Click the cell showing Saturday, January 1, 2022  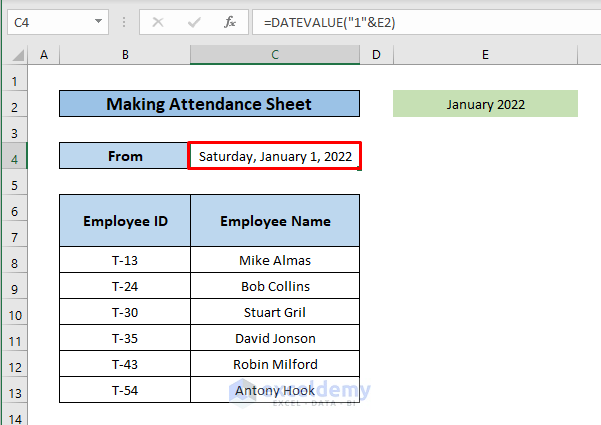(x=275, y=156)
